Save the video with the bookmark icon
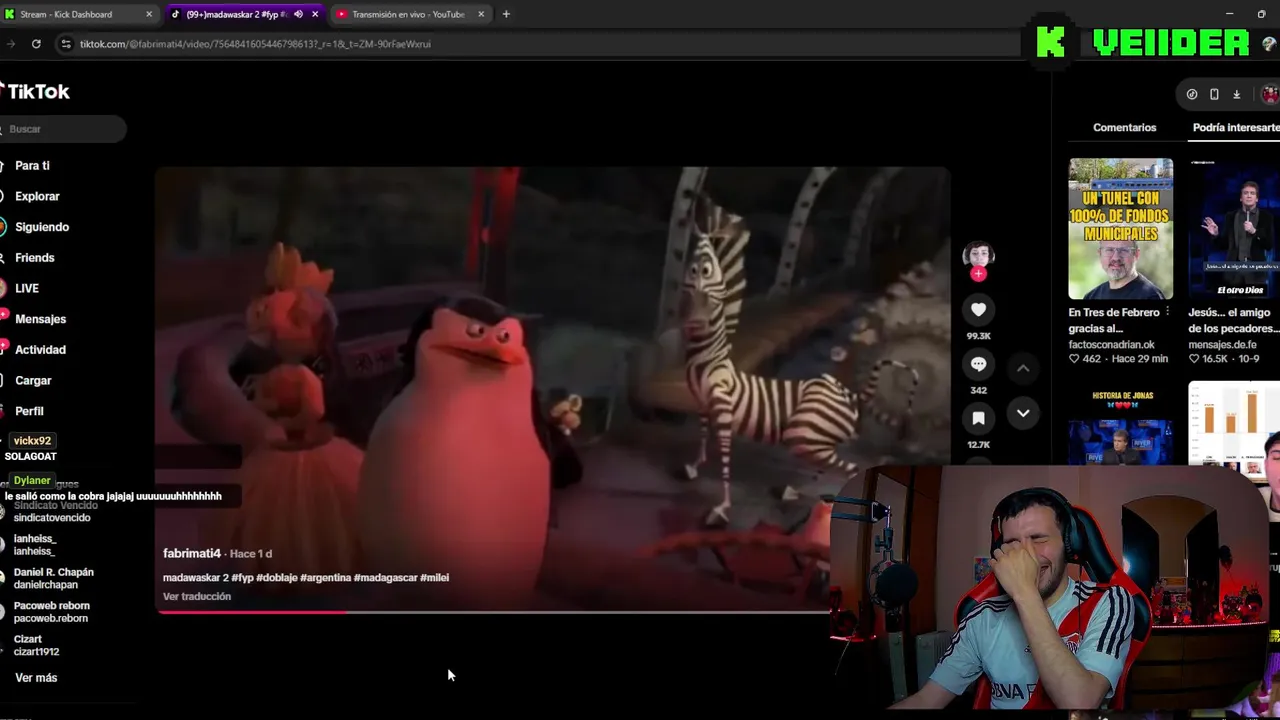 click(x=978, y=418)
